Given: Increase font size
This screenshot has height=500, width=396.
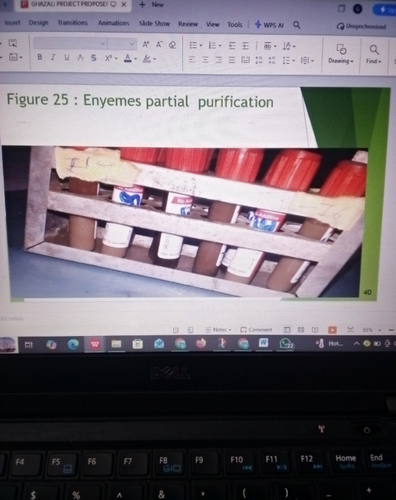Looking at the screenshot, I should click(146, 44).
